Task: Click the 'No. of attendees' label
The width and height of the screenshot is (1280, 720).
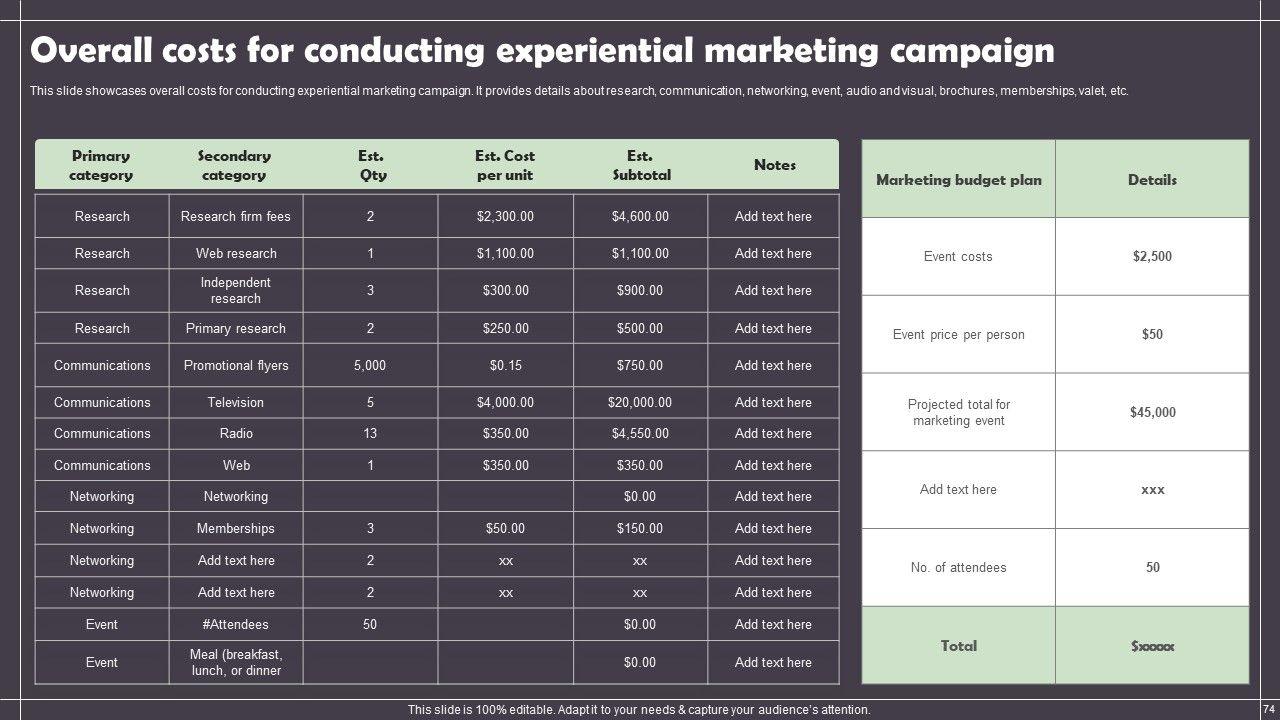Action: (958, 567)
